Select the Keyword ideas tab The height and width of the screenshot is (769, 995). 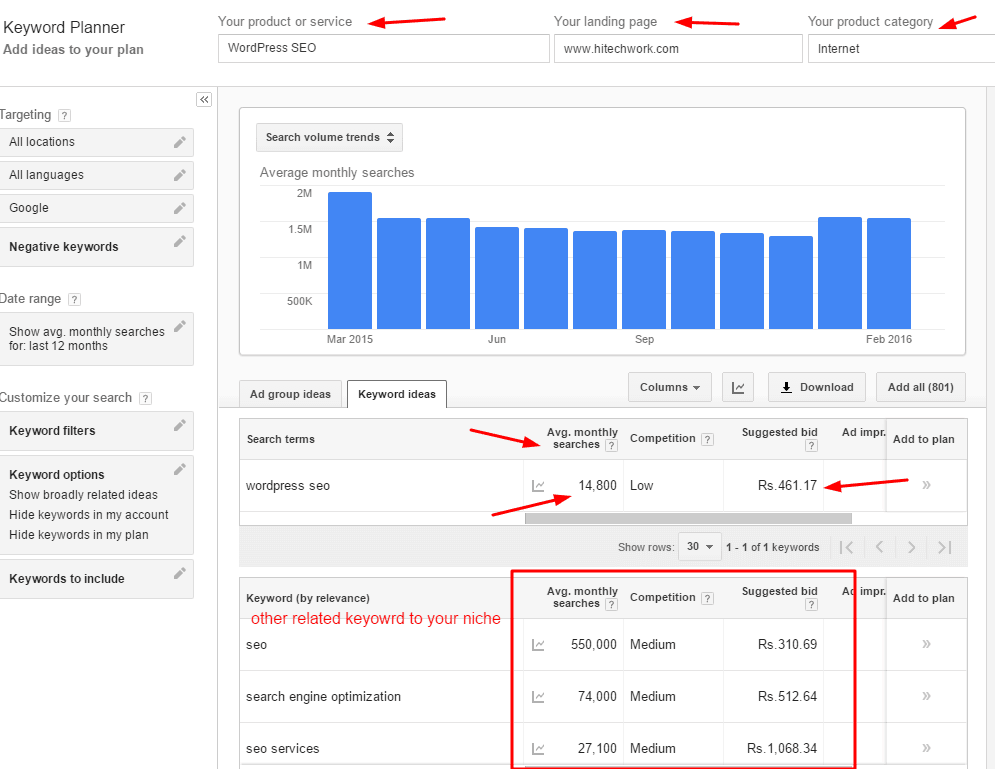[397, 394]
